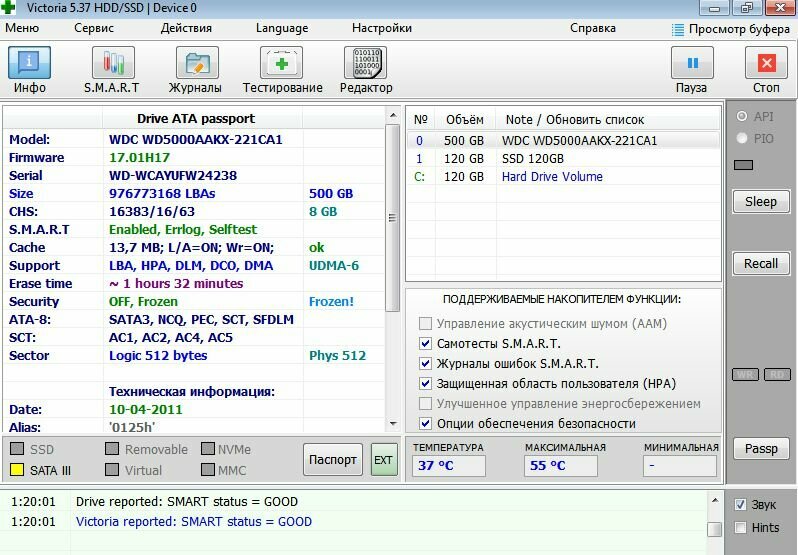Click Note / Обновить список header
Image resolution: width=798 pixels, height=555 pixels.
(x=575, y=120)
